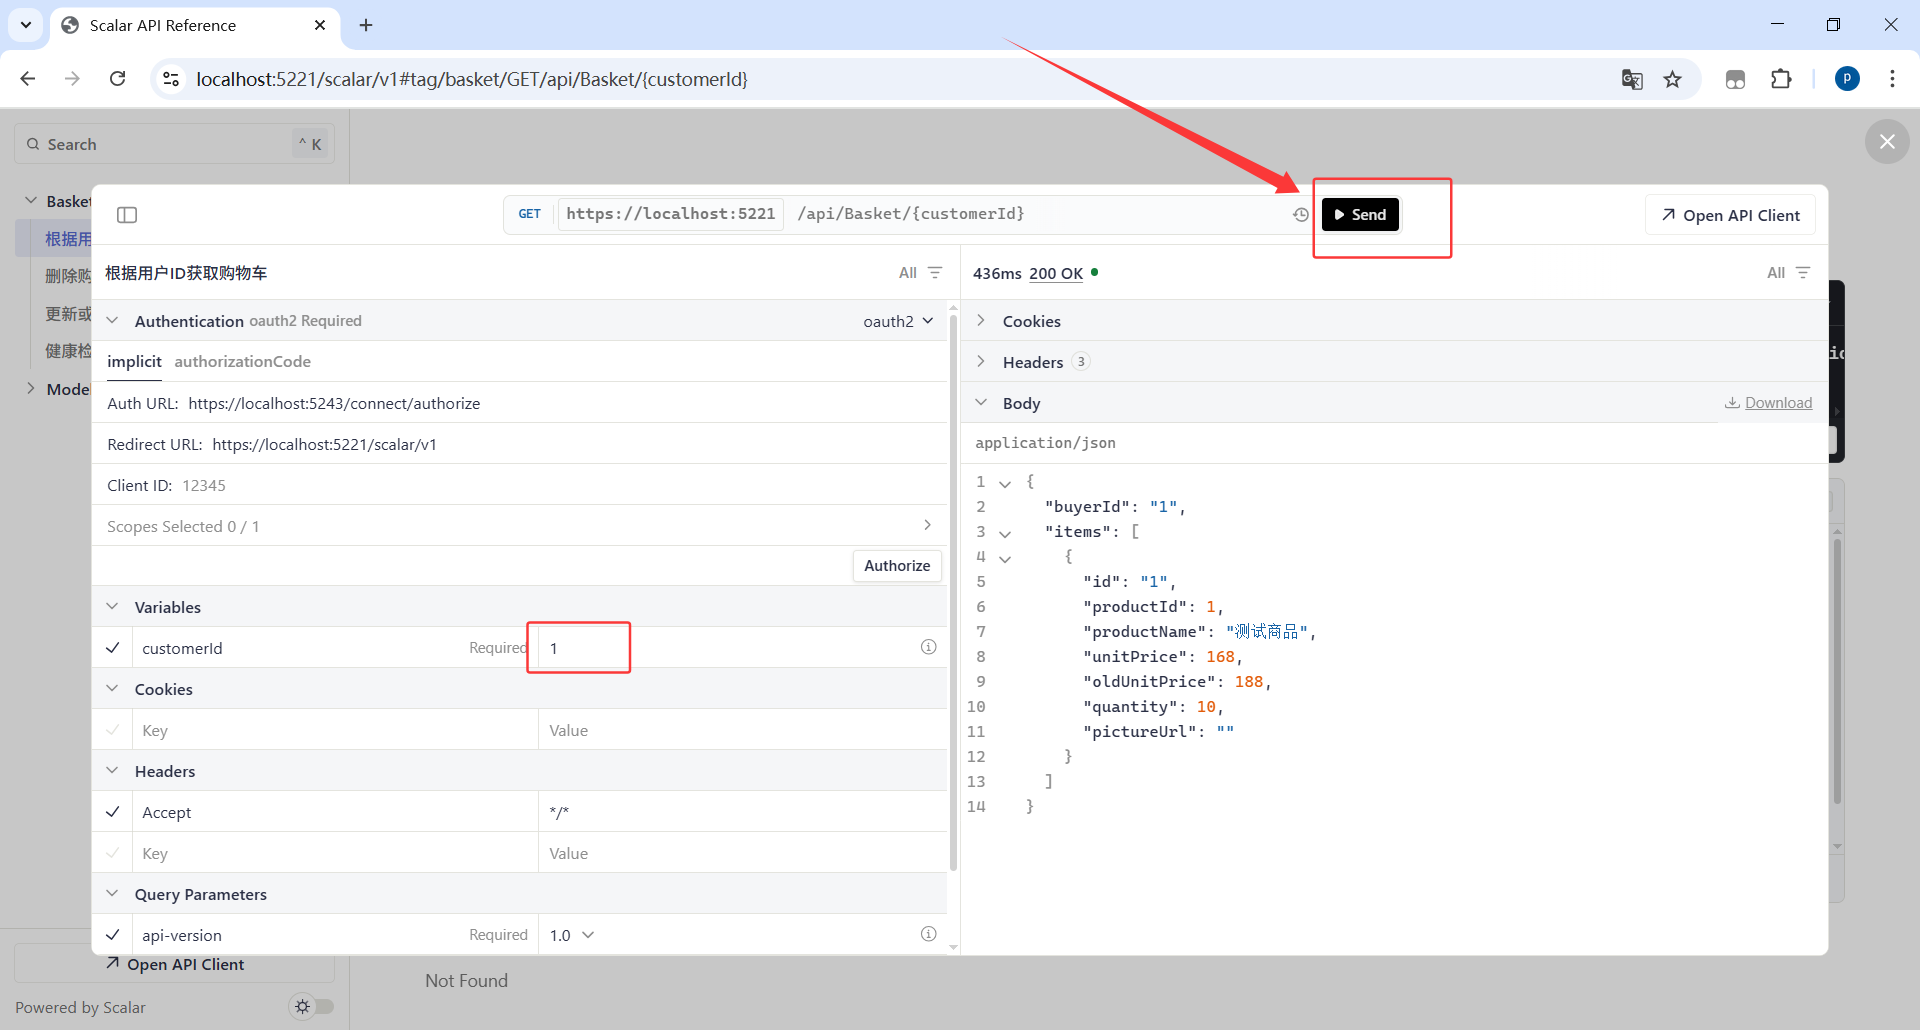Open the translate page icon

1632,79
